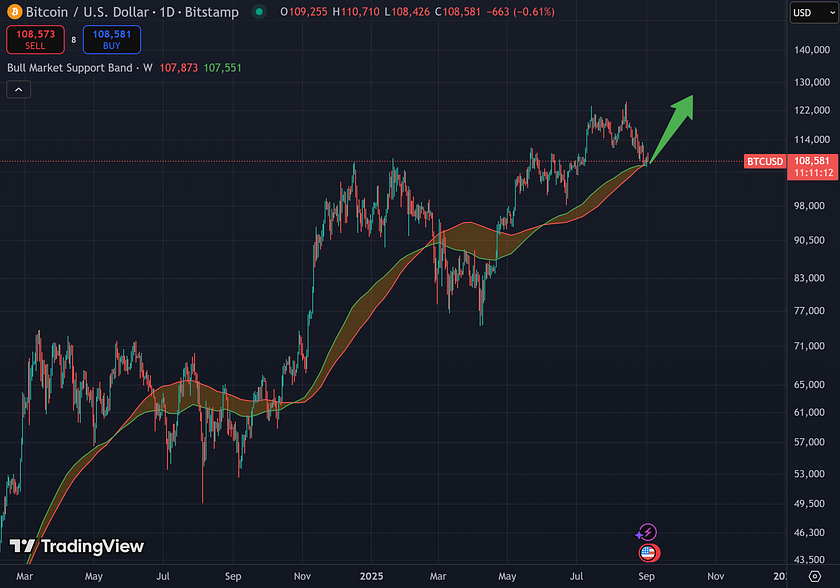Click the 1D interval label in title
Viewport: 840px width, 588px height.
tap(167, 12)
